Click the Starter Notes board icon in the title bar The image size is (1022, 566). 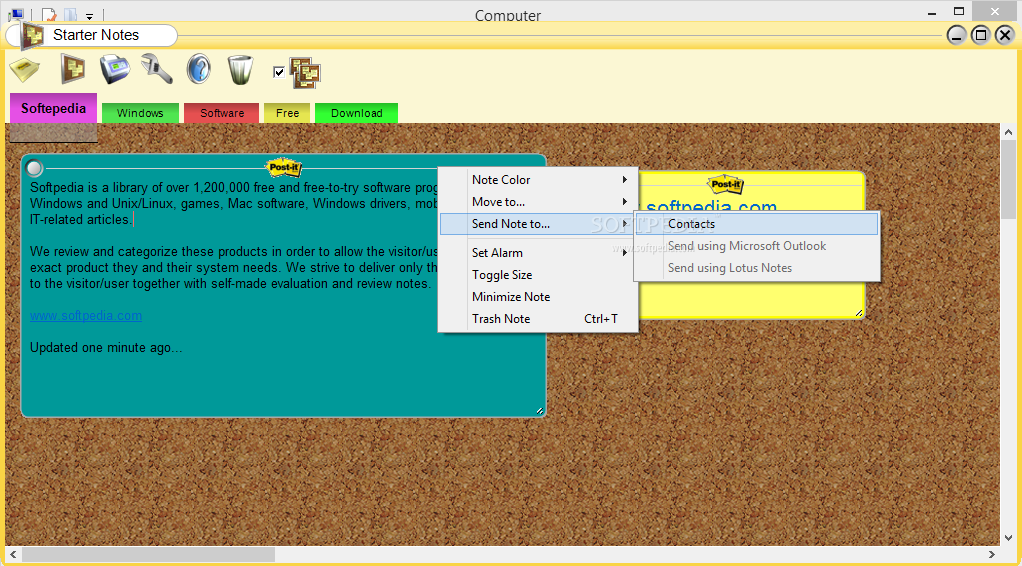31,35
